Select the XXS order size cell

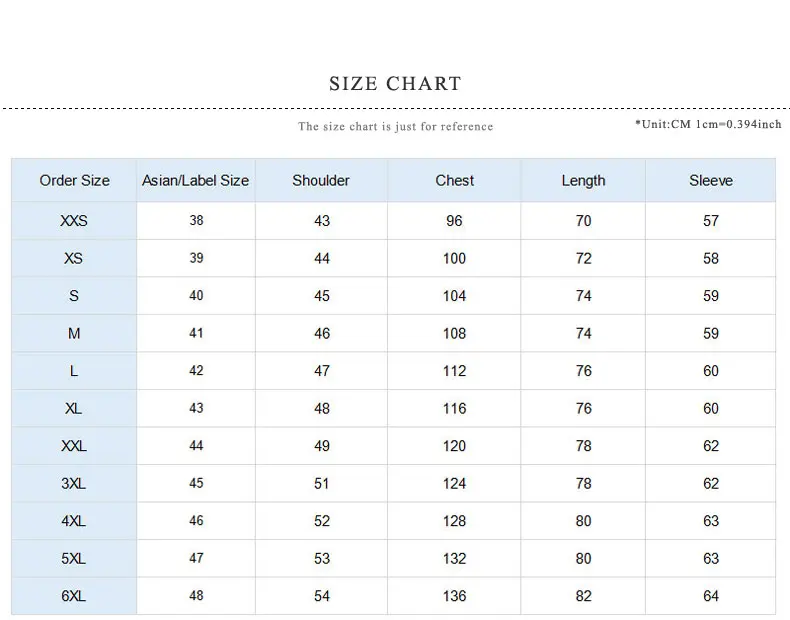[x=74, y=221]
